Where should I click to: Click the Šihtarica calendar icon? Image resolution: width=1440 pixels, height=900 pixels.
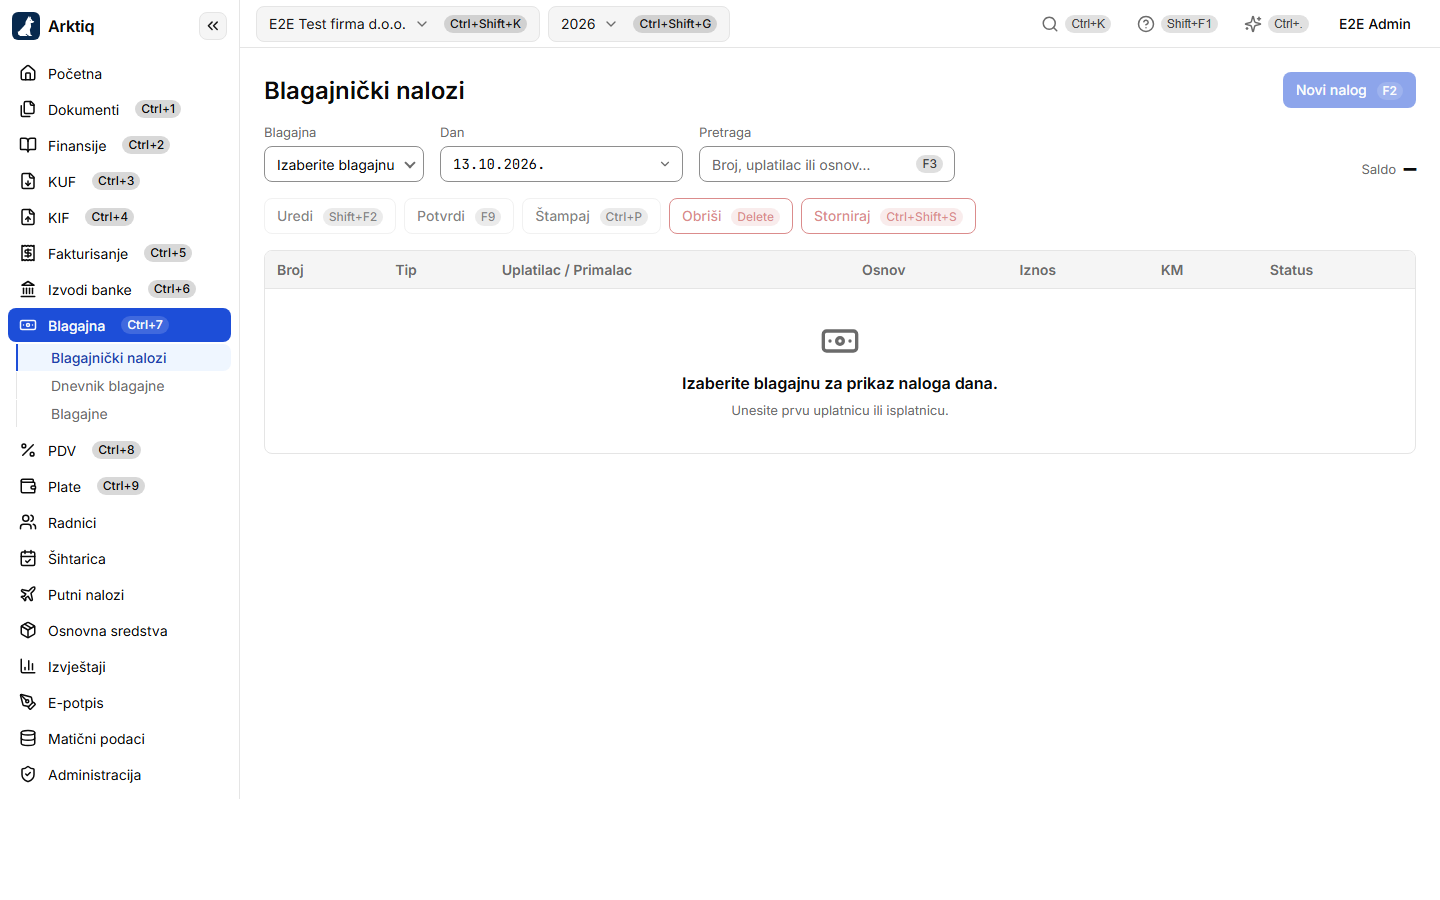point(28,558)
